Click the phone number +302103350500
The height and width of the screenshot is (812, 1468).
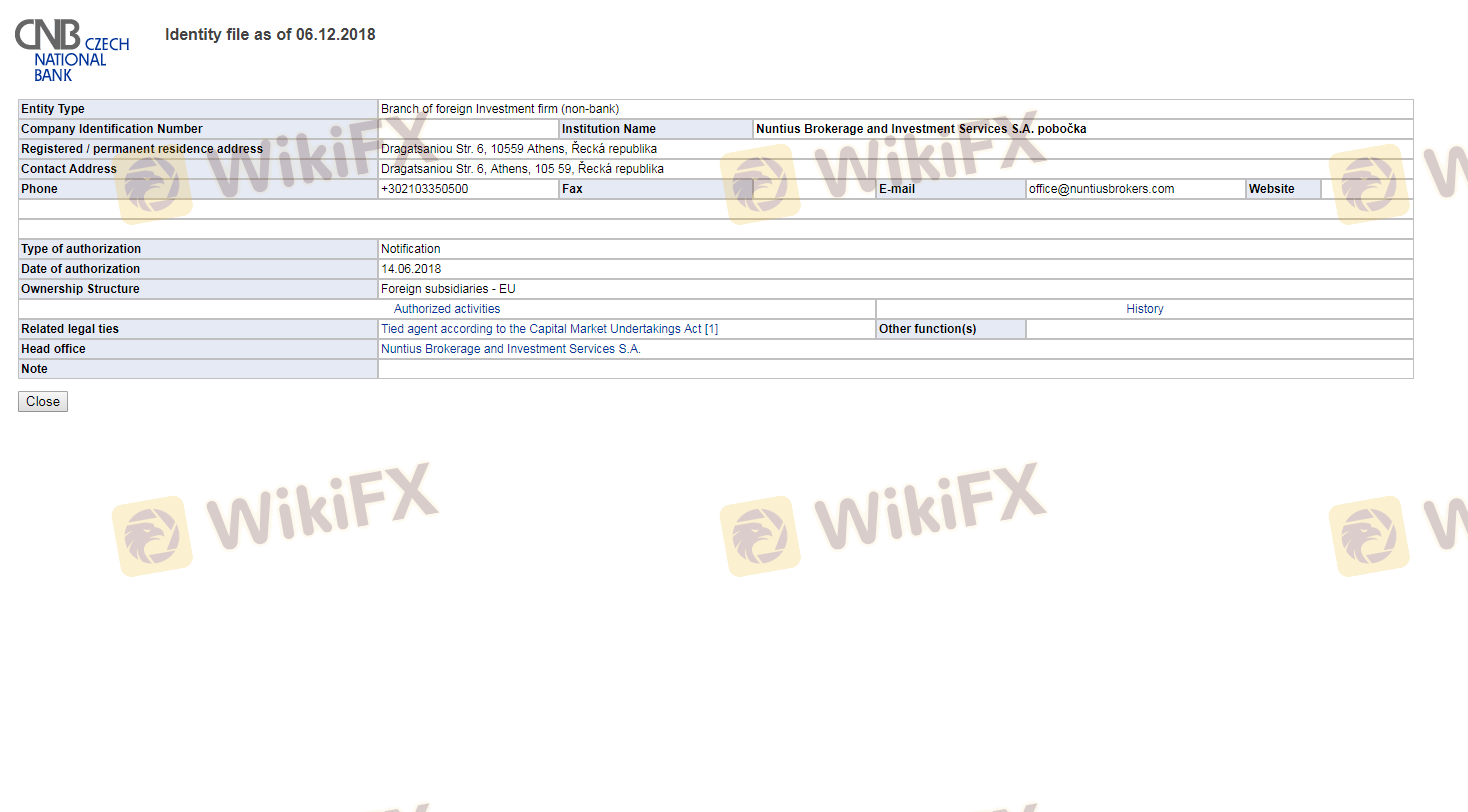pyautogui.click(x=424, y=189)
